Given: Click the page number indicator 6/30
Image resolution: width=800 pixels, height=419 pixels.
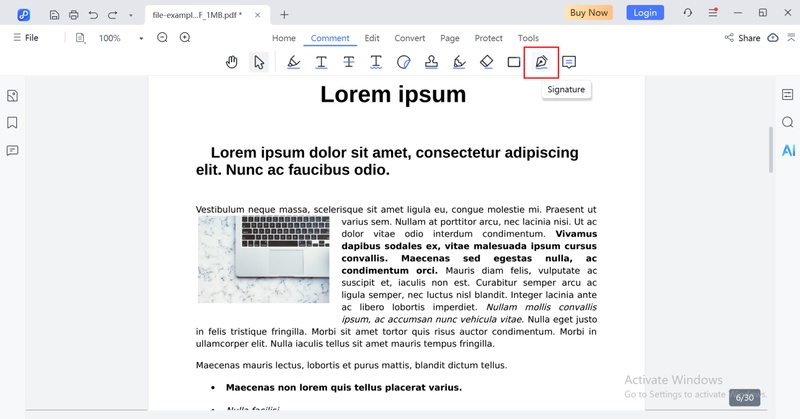Looking at the screenshot, I should [x=744, y=398].
